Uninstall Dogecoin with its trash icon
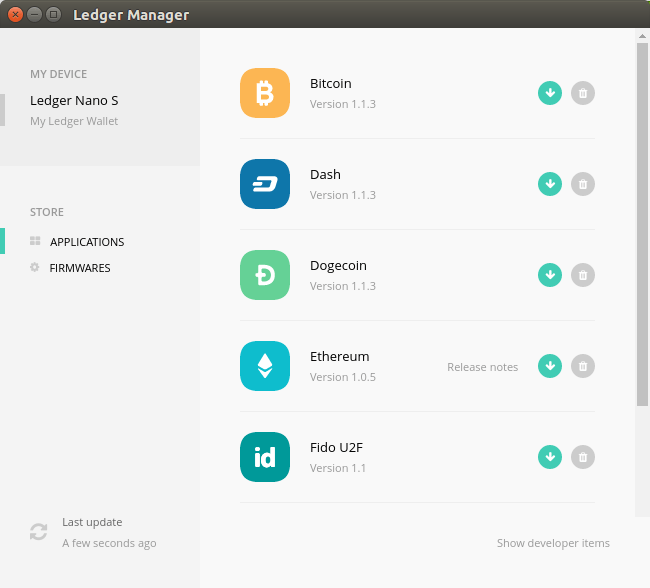650x588 pixels. coord(582,275)
